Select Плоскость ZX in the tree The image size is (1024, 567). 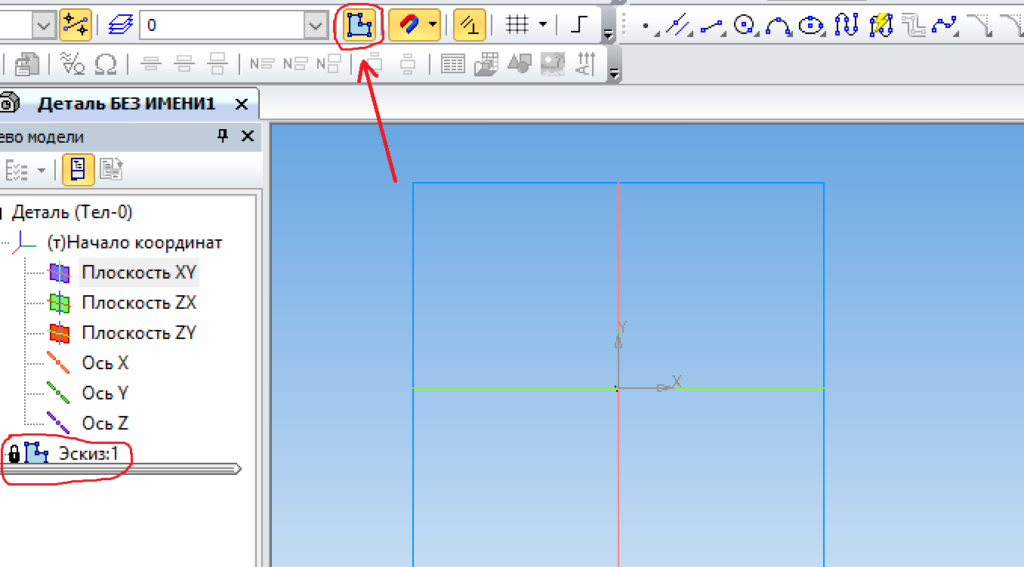[x=138, y=302]
